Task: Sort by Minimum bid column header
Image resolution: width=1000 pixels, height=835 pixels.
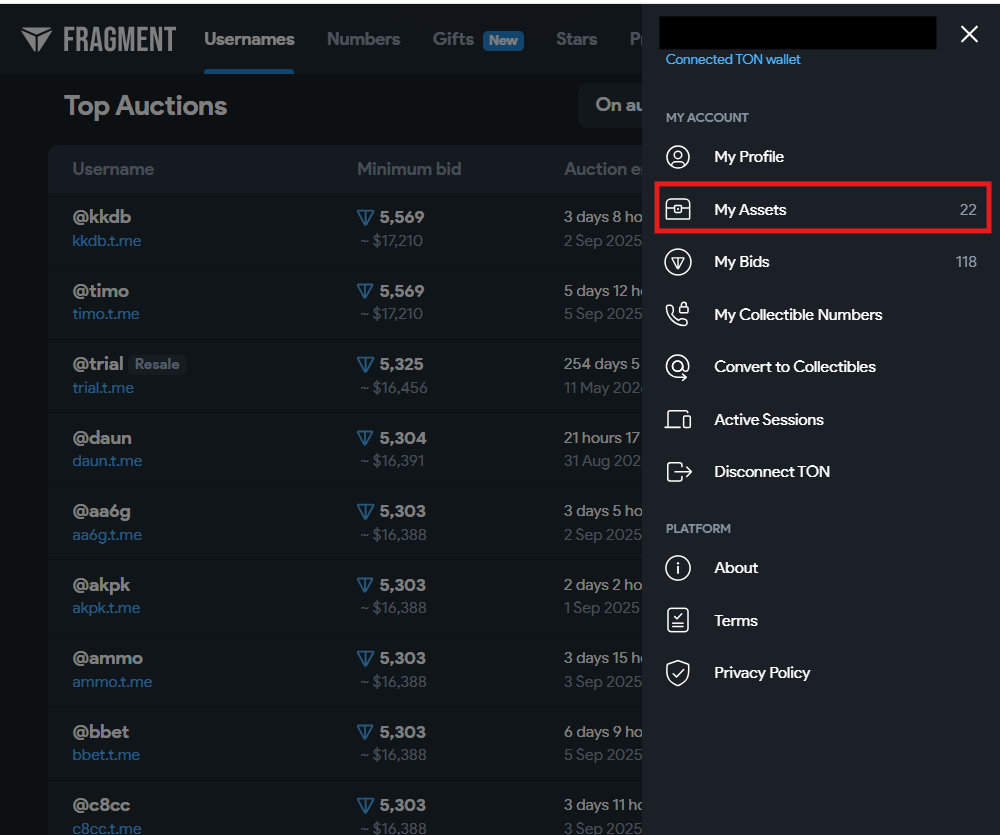Action: click(x=409, y=169)
